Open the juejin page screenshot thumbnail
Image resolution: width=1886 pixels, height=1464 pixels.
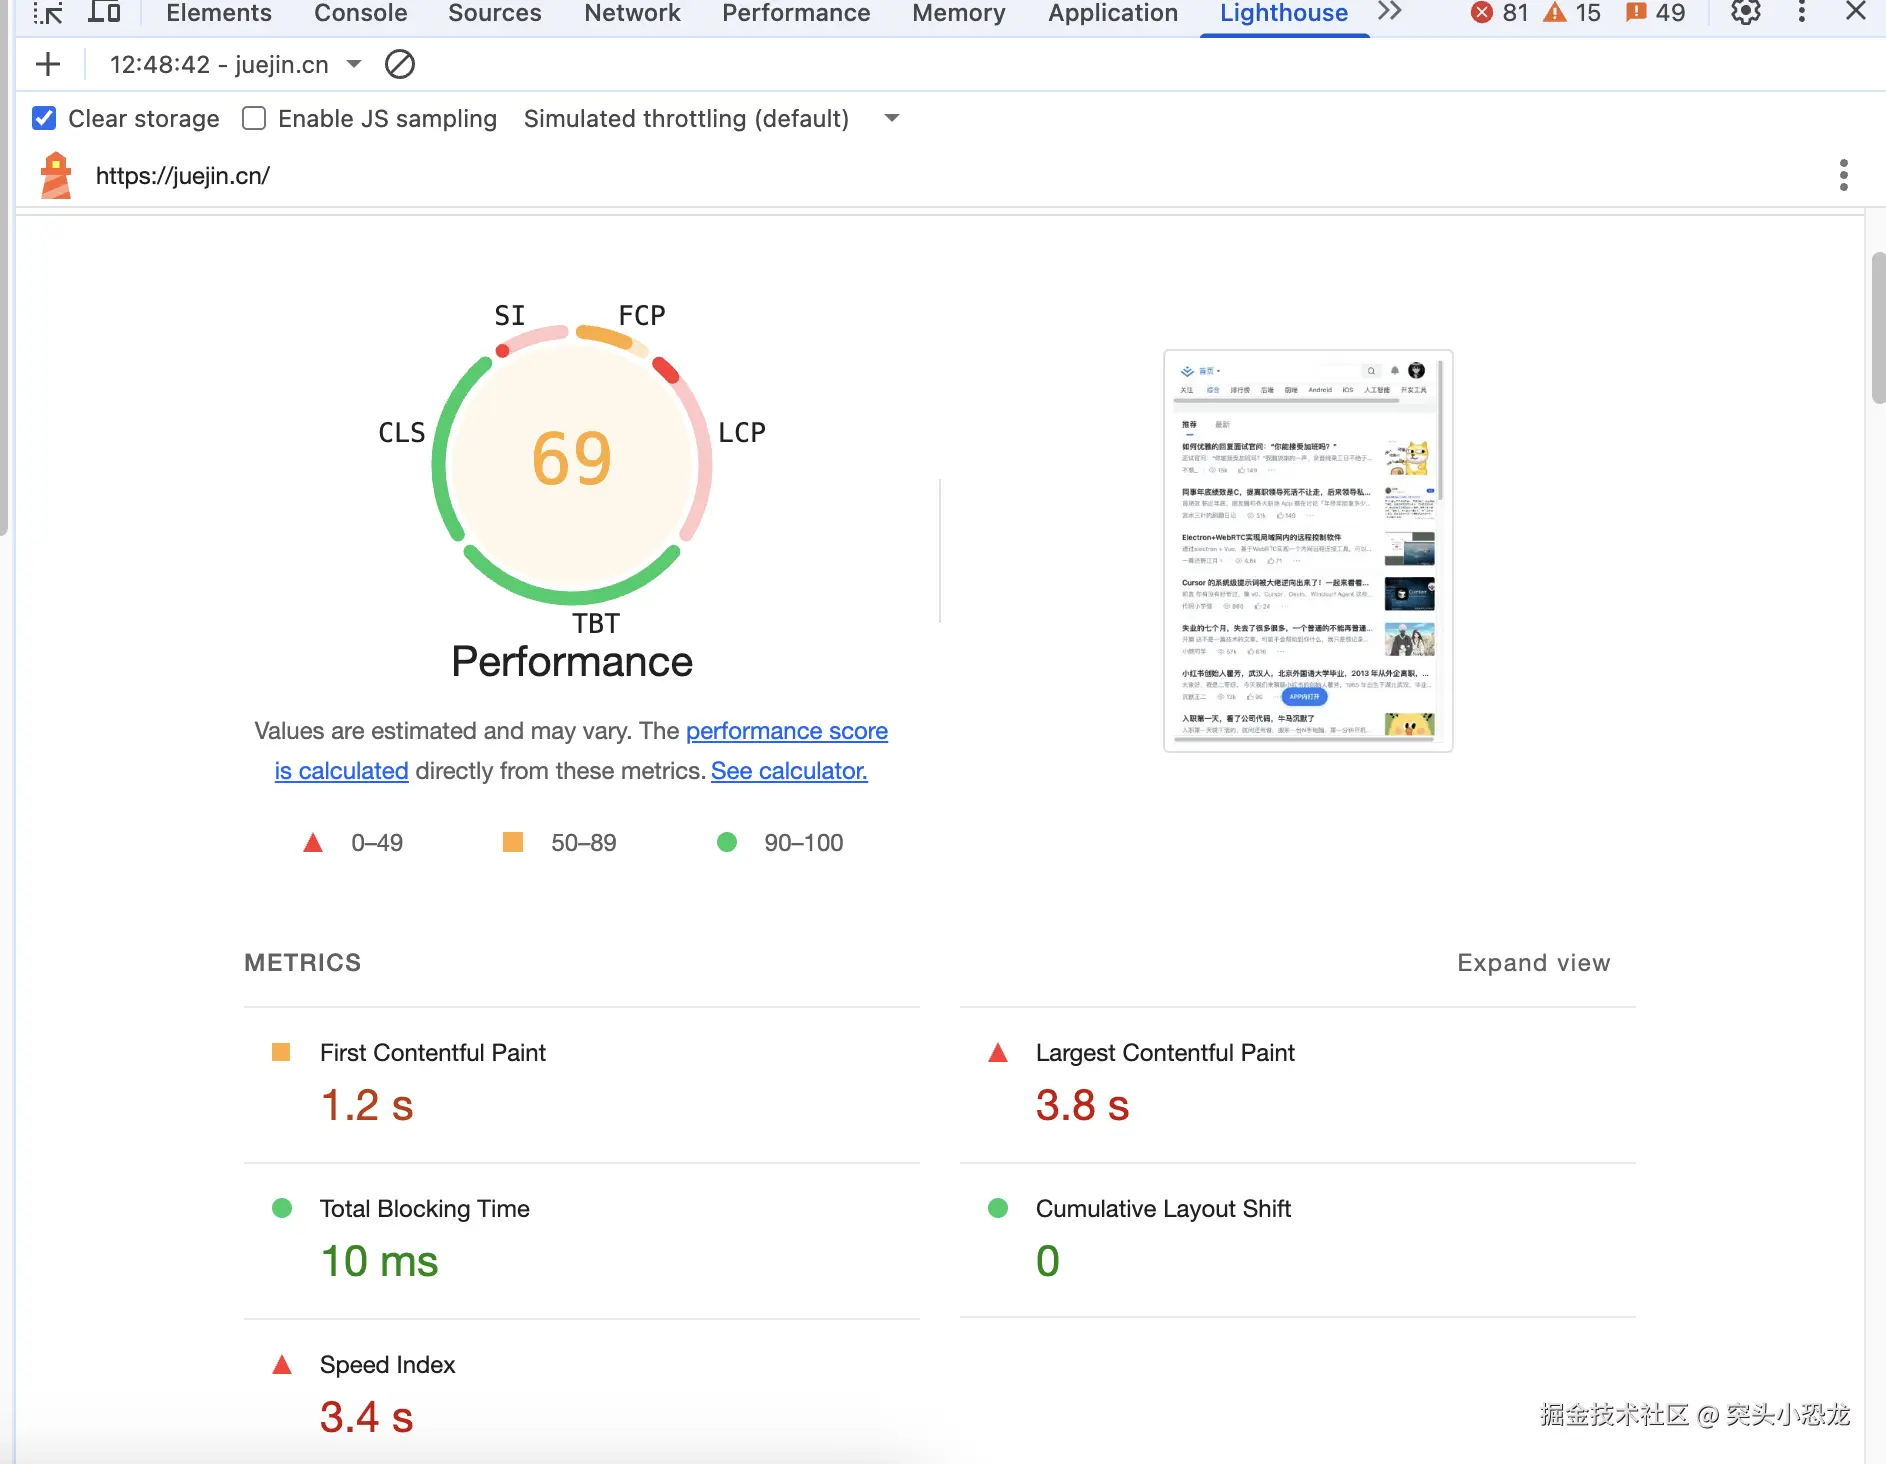coord(1308,551)
